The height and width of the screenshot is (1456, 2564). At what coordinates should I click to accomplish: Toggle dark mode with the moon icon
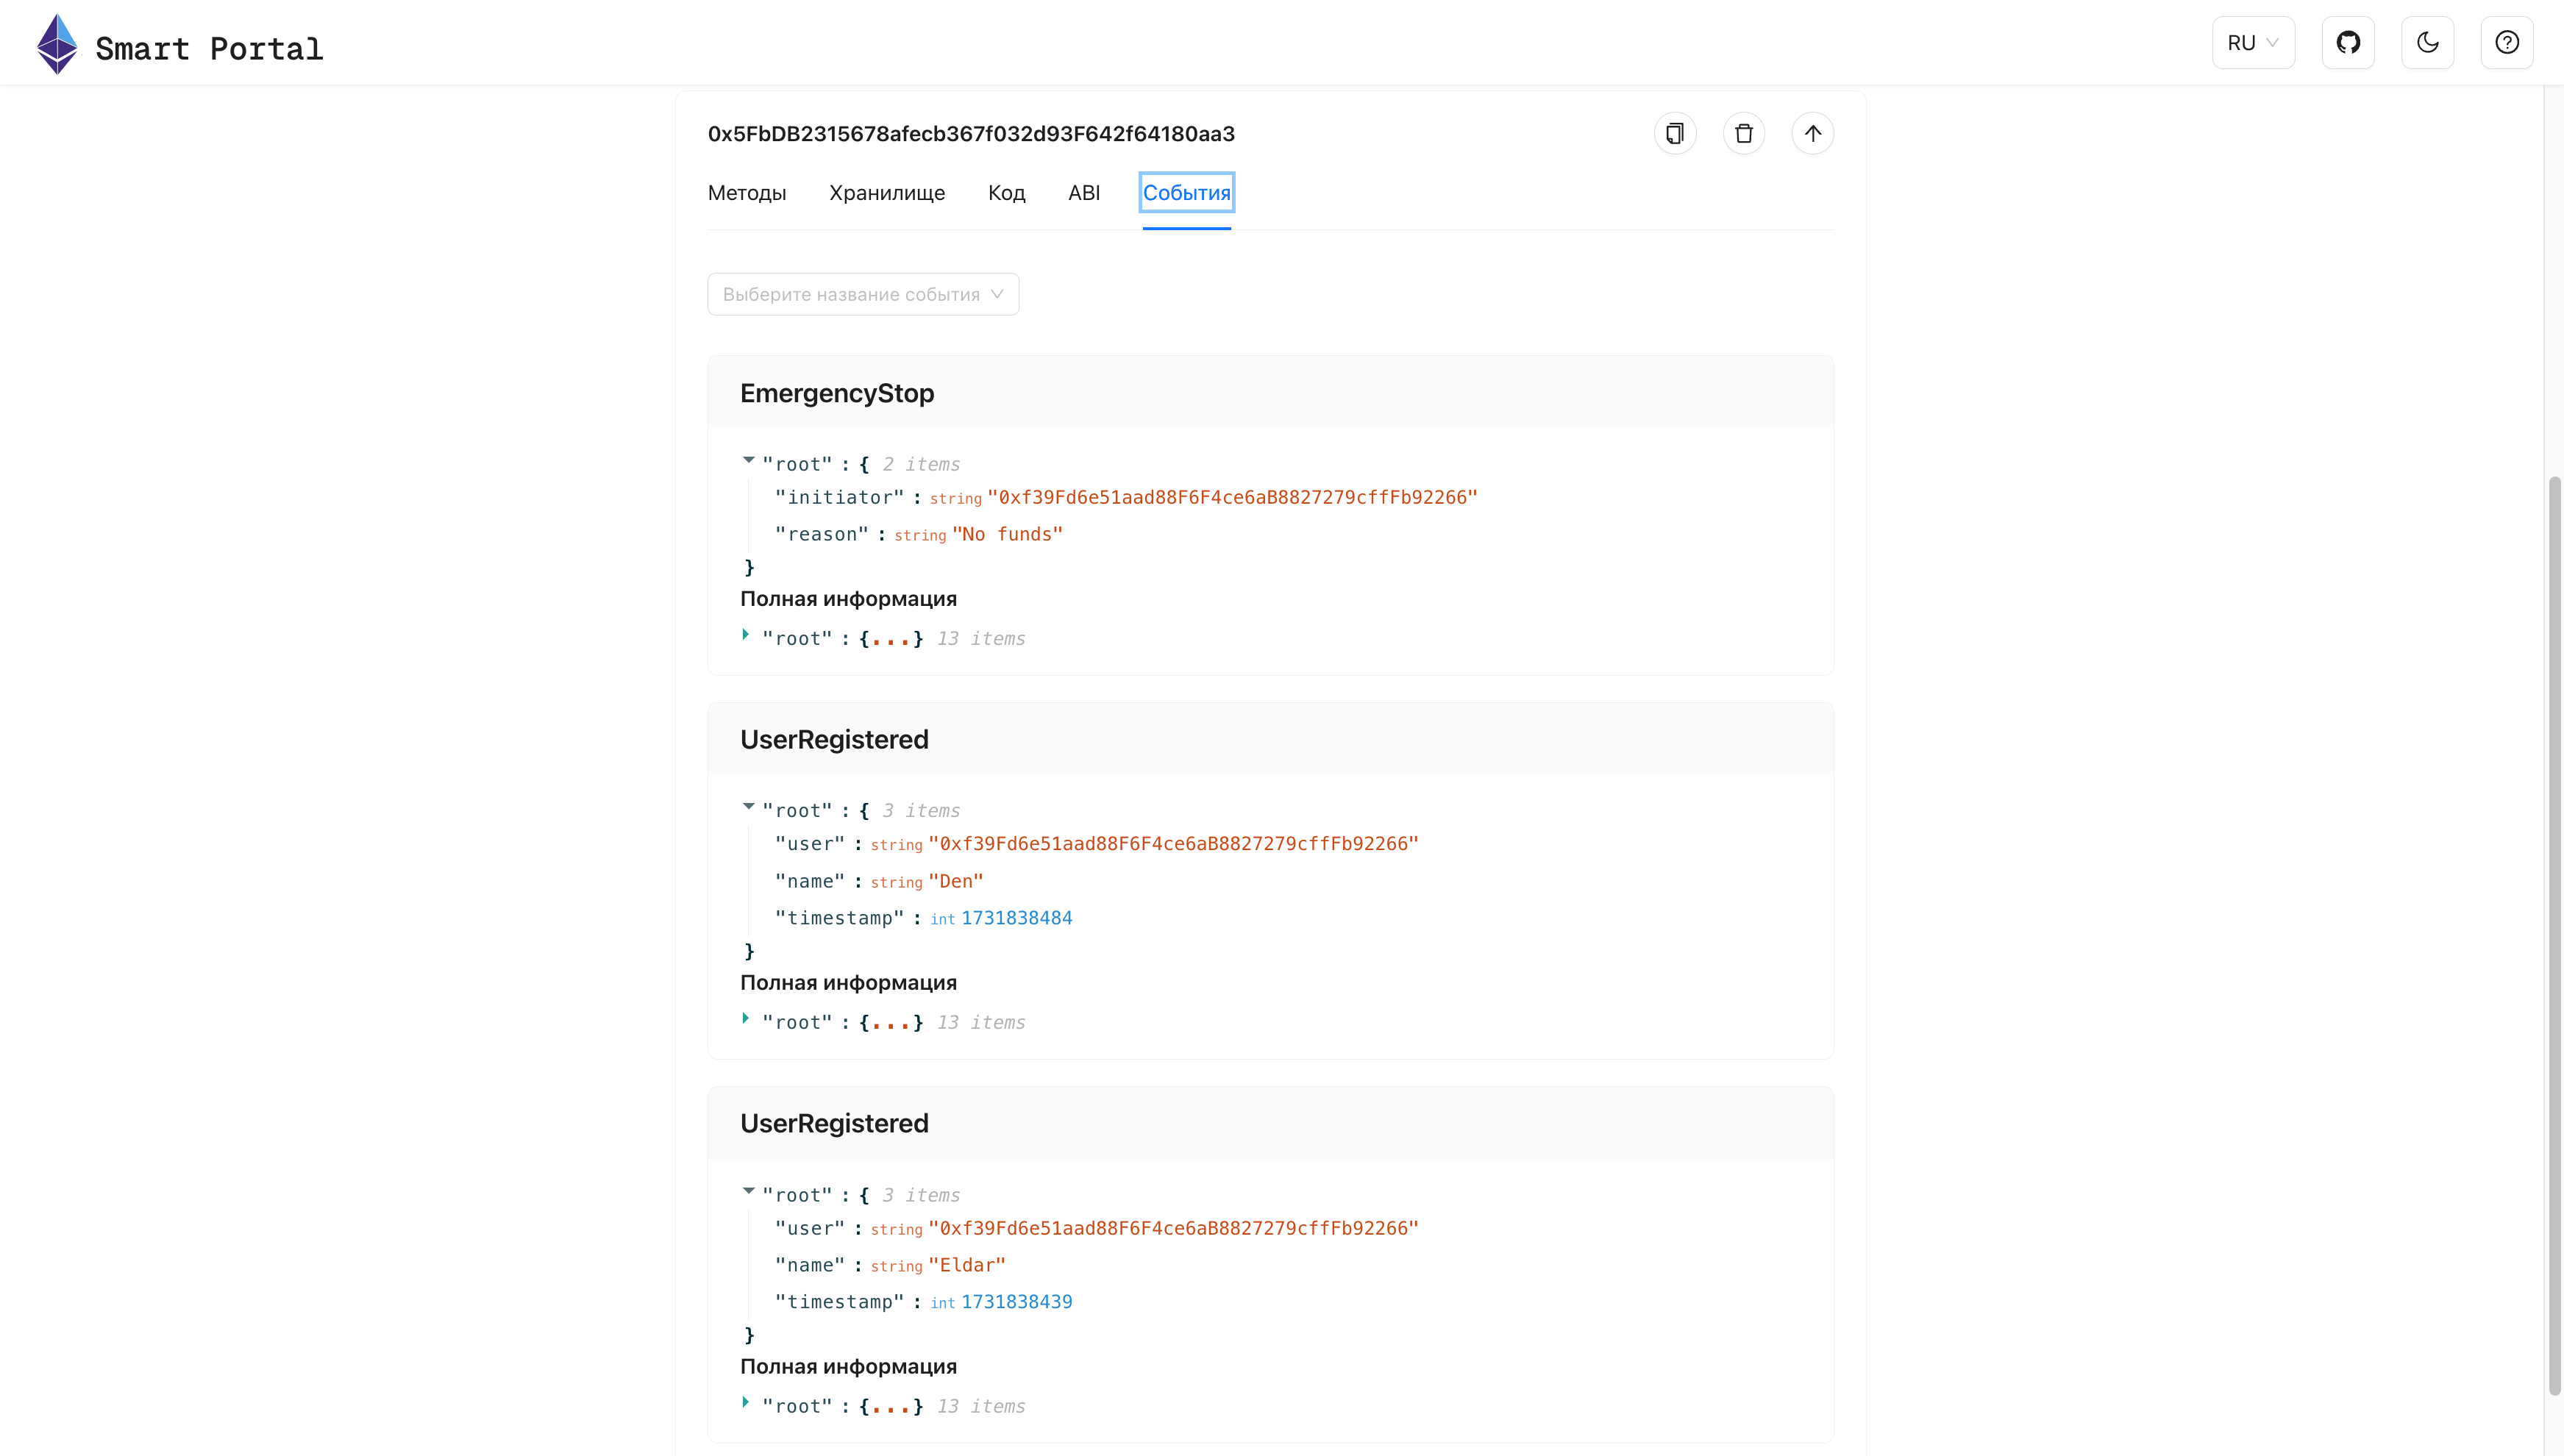(2428, 42)
